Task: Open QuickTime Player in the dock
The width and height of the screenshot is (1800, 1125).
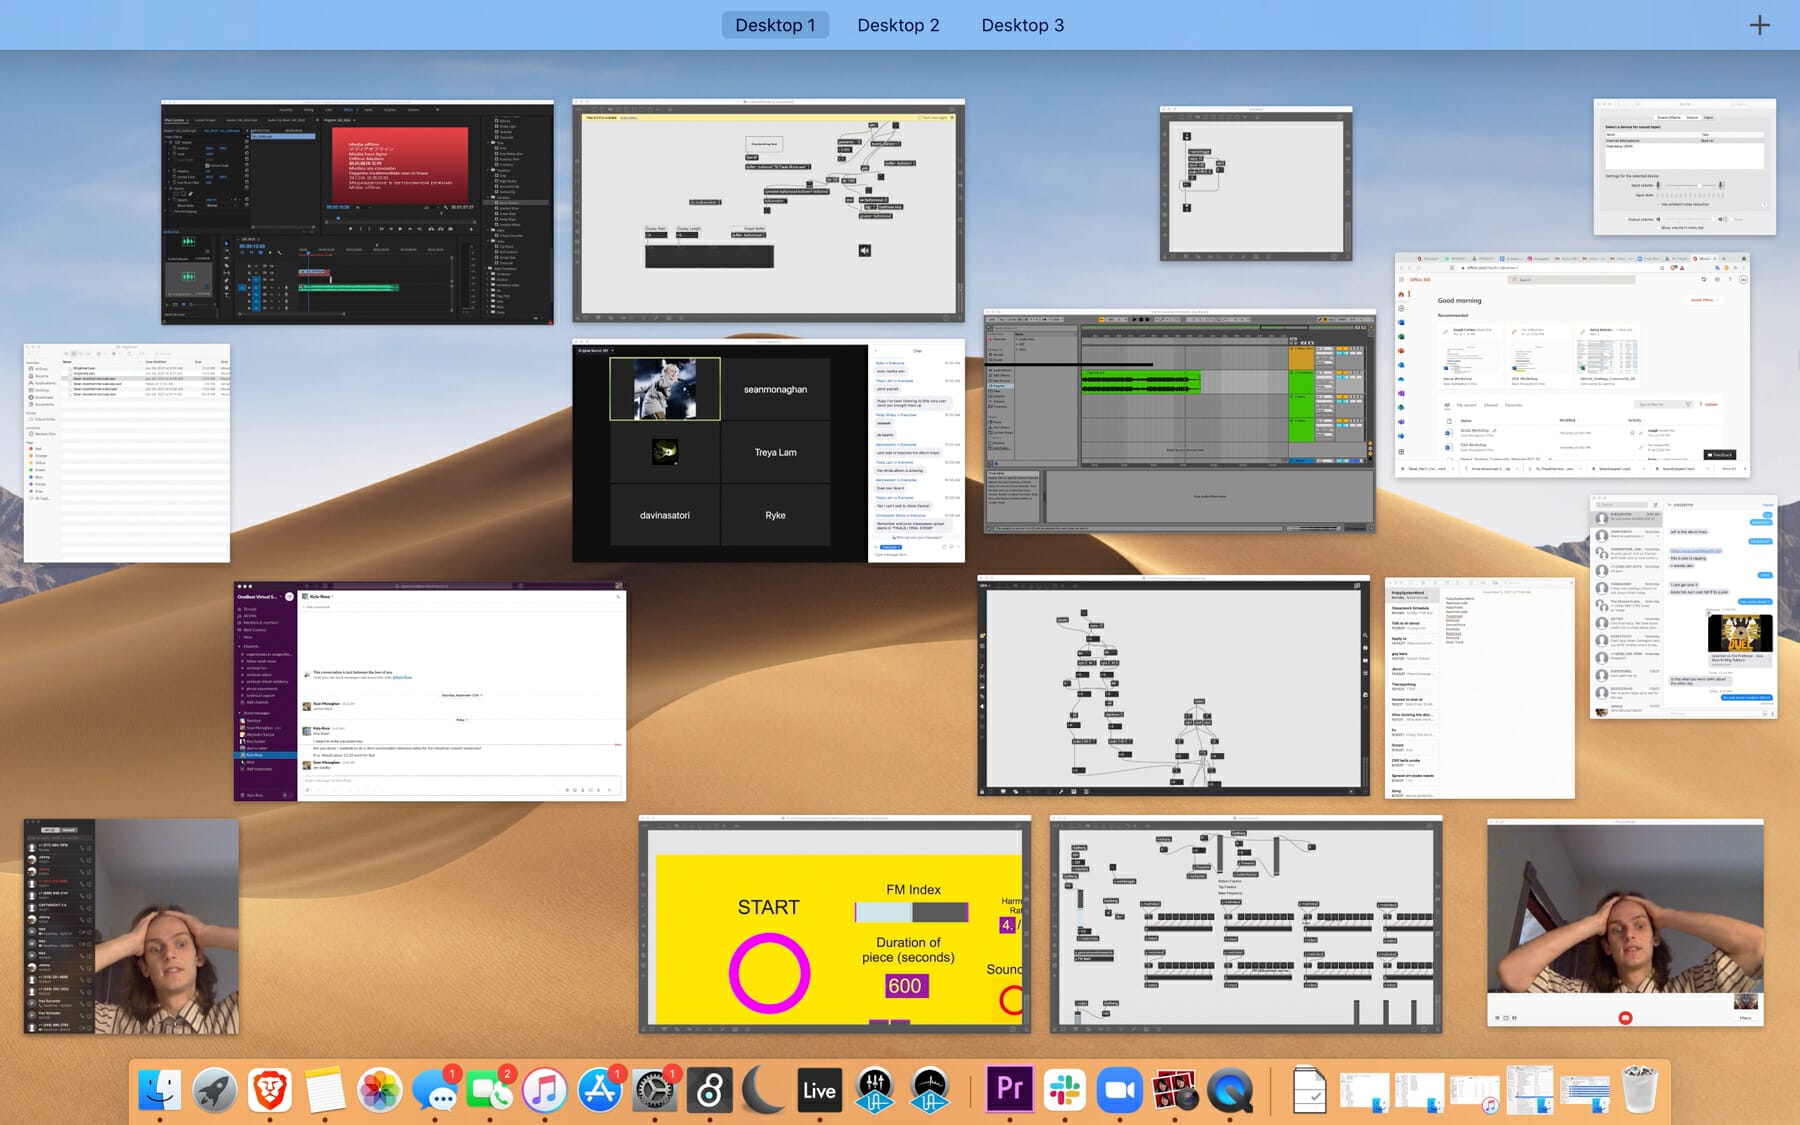Action: pos(1229,1090)
